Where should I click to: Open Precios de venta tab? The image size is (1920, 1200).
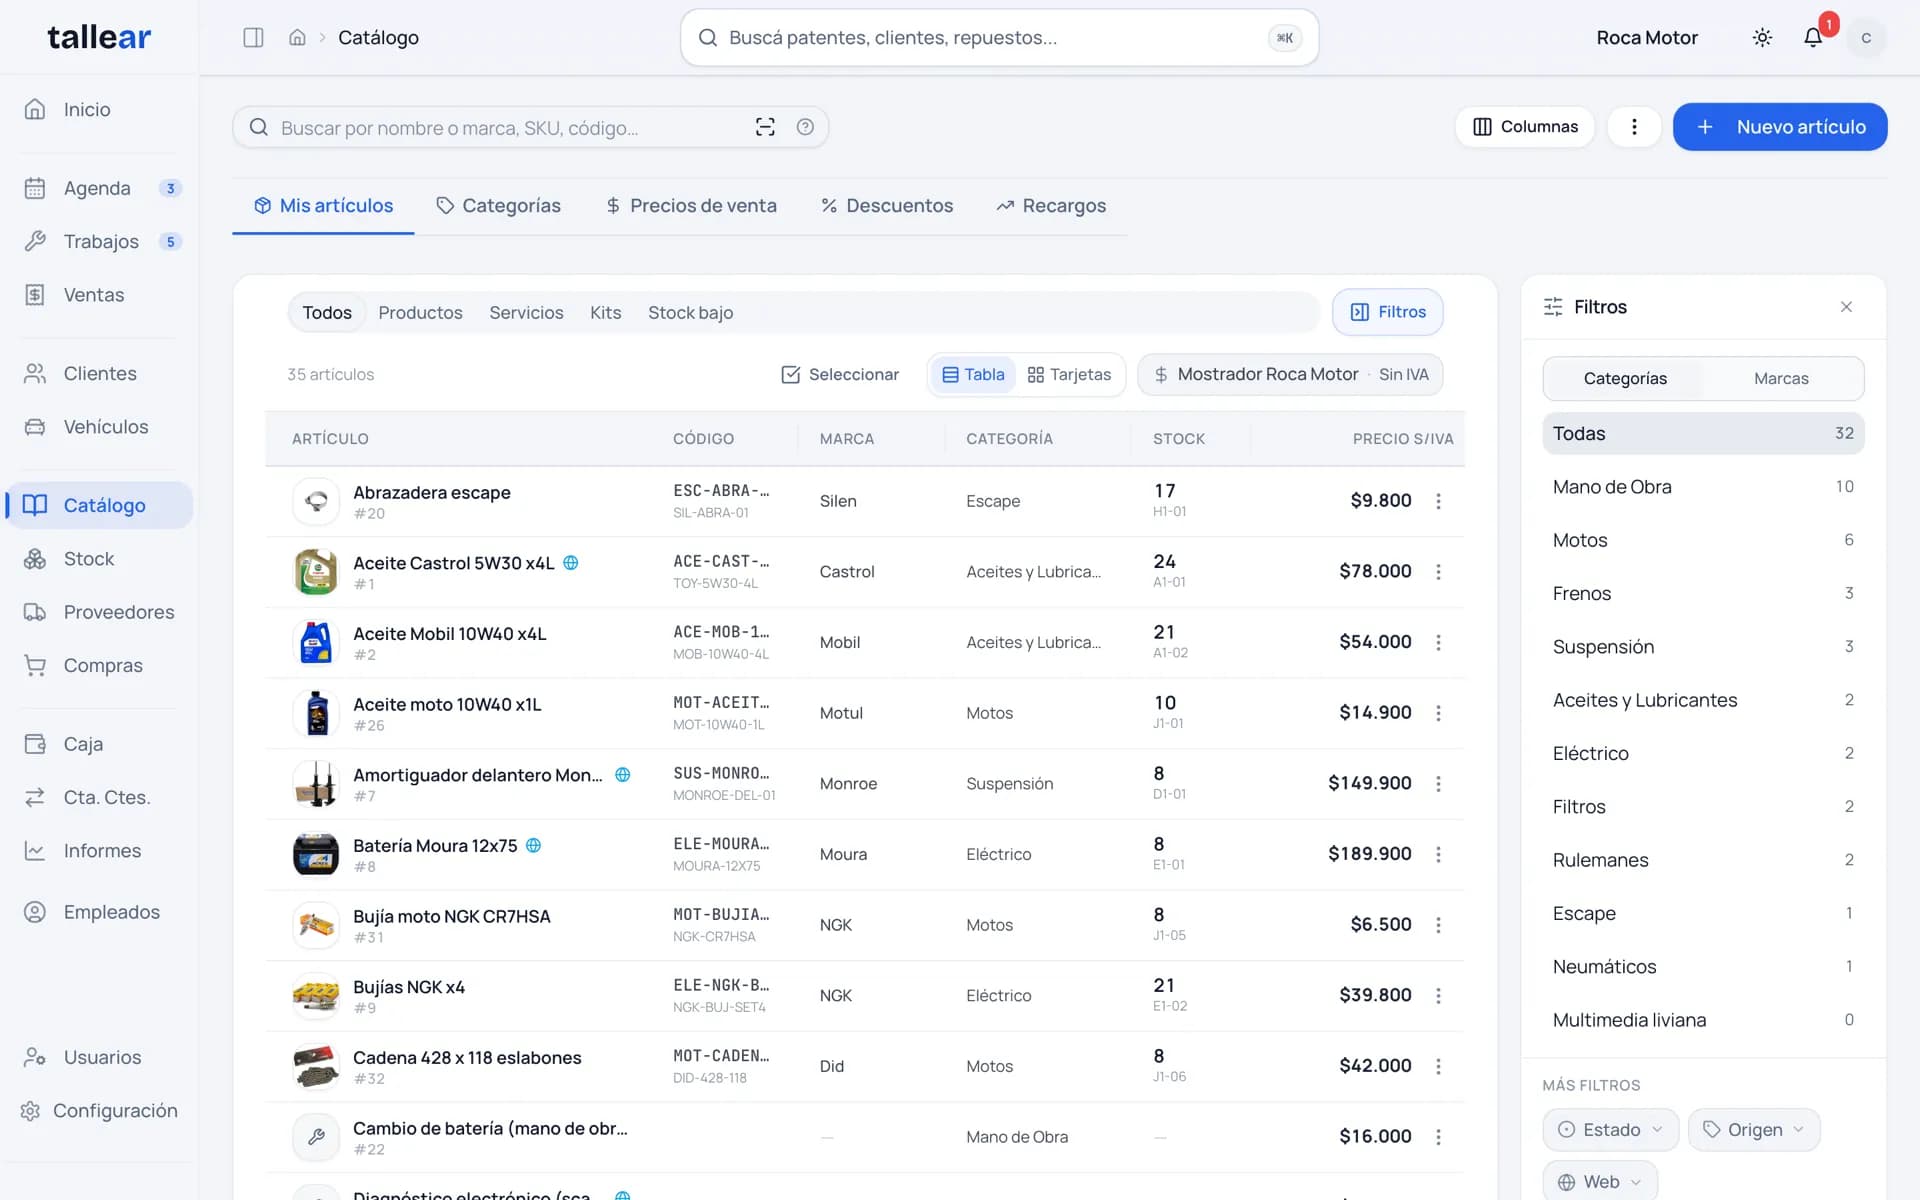691,206
